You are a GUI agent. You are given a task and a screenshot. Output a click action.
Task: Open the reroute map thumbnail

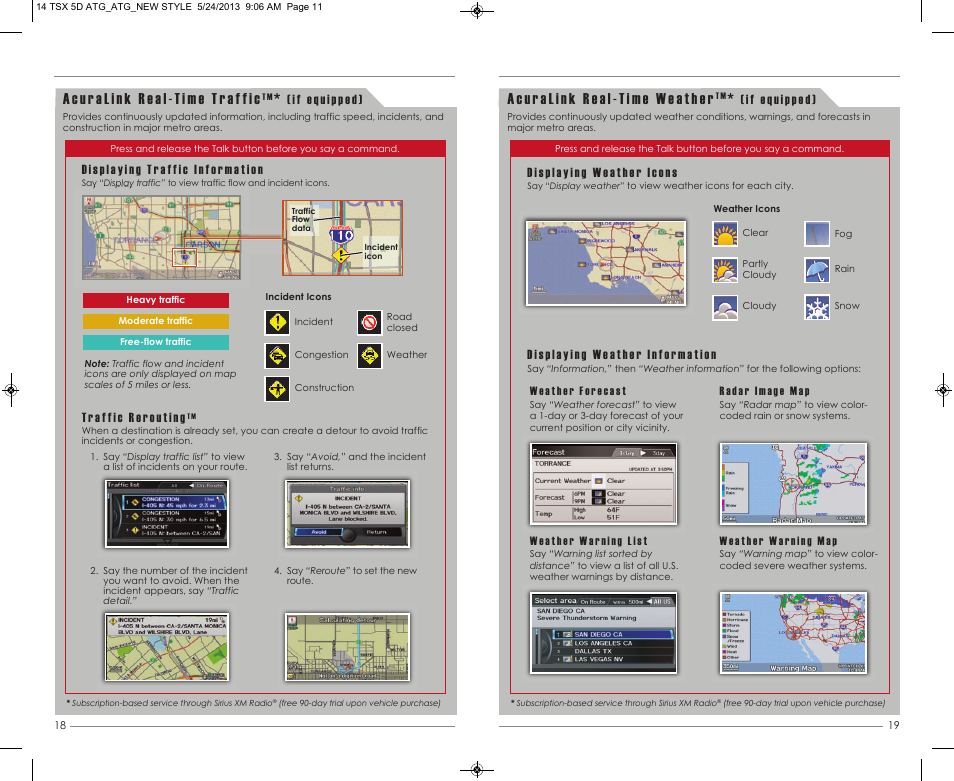click(x=347, y=647)
